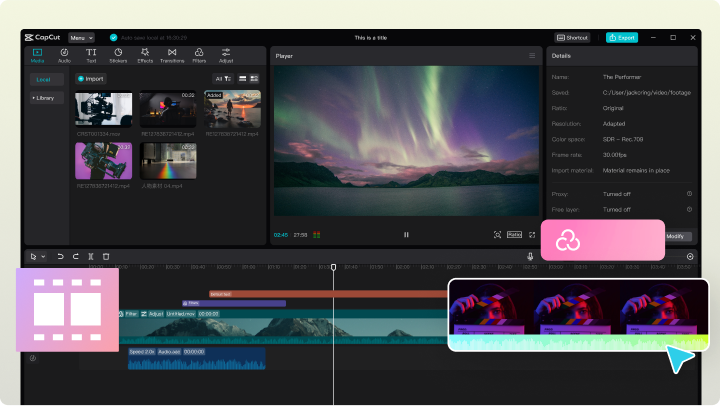720x406 pixels.
Task: Open the All filter dropdown in the media panel
Action: point(222,78)
